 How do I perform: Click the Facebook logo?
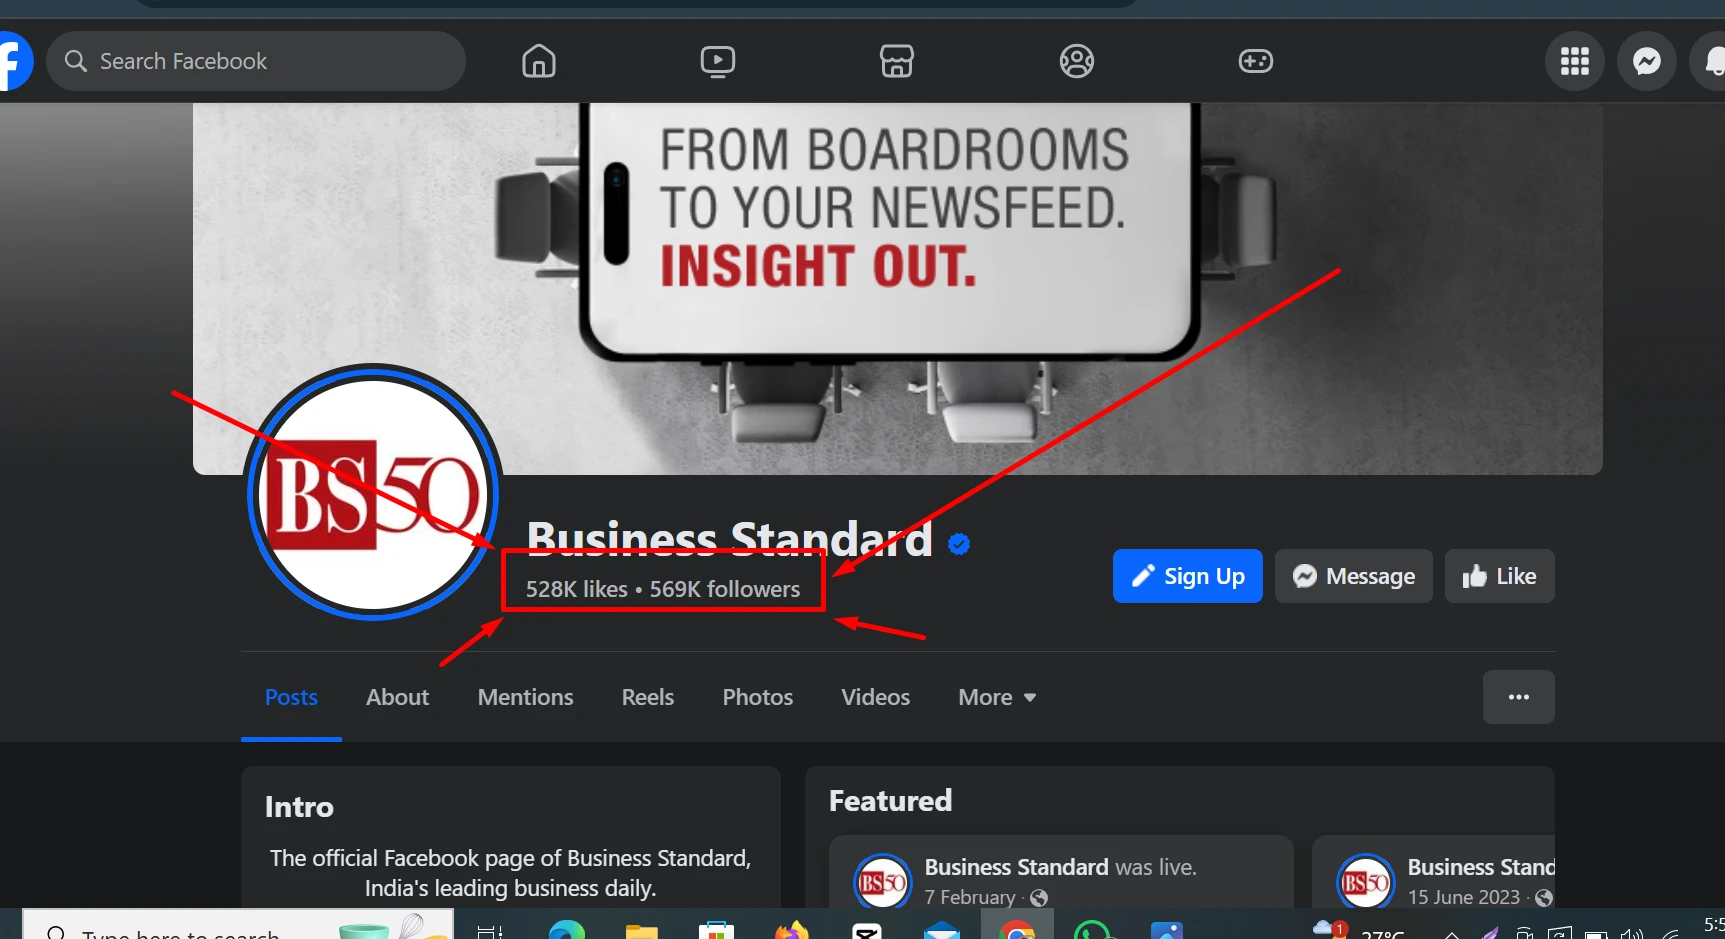point(14,61)
